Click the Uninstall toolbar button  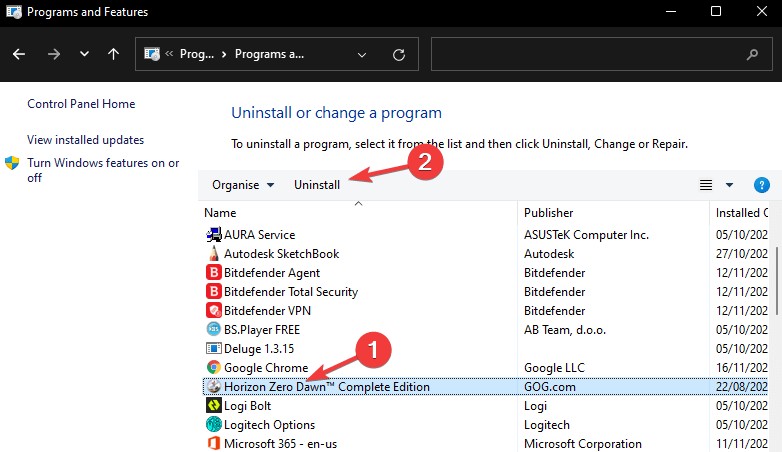(316, 185)
